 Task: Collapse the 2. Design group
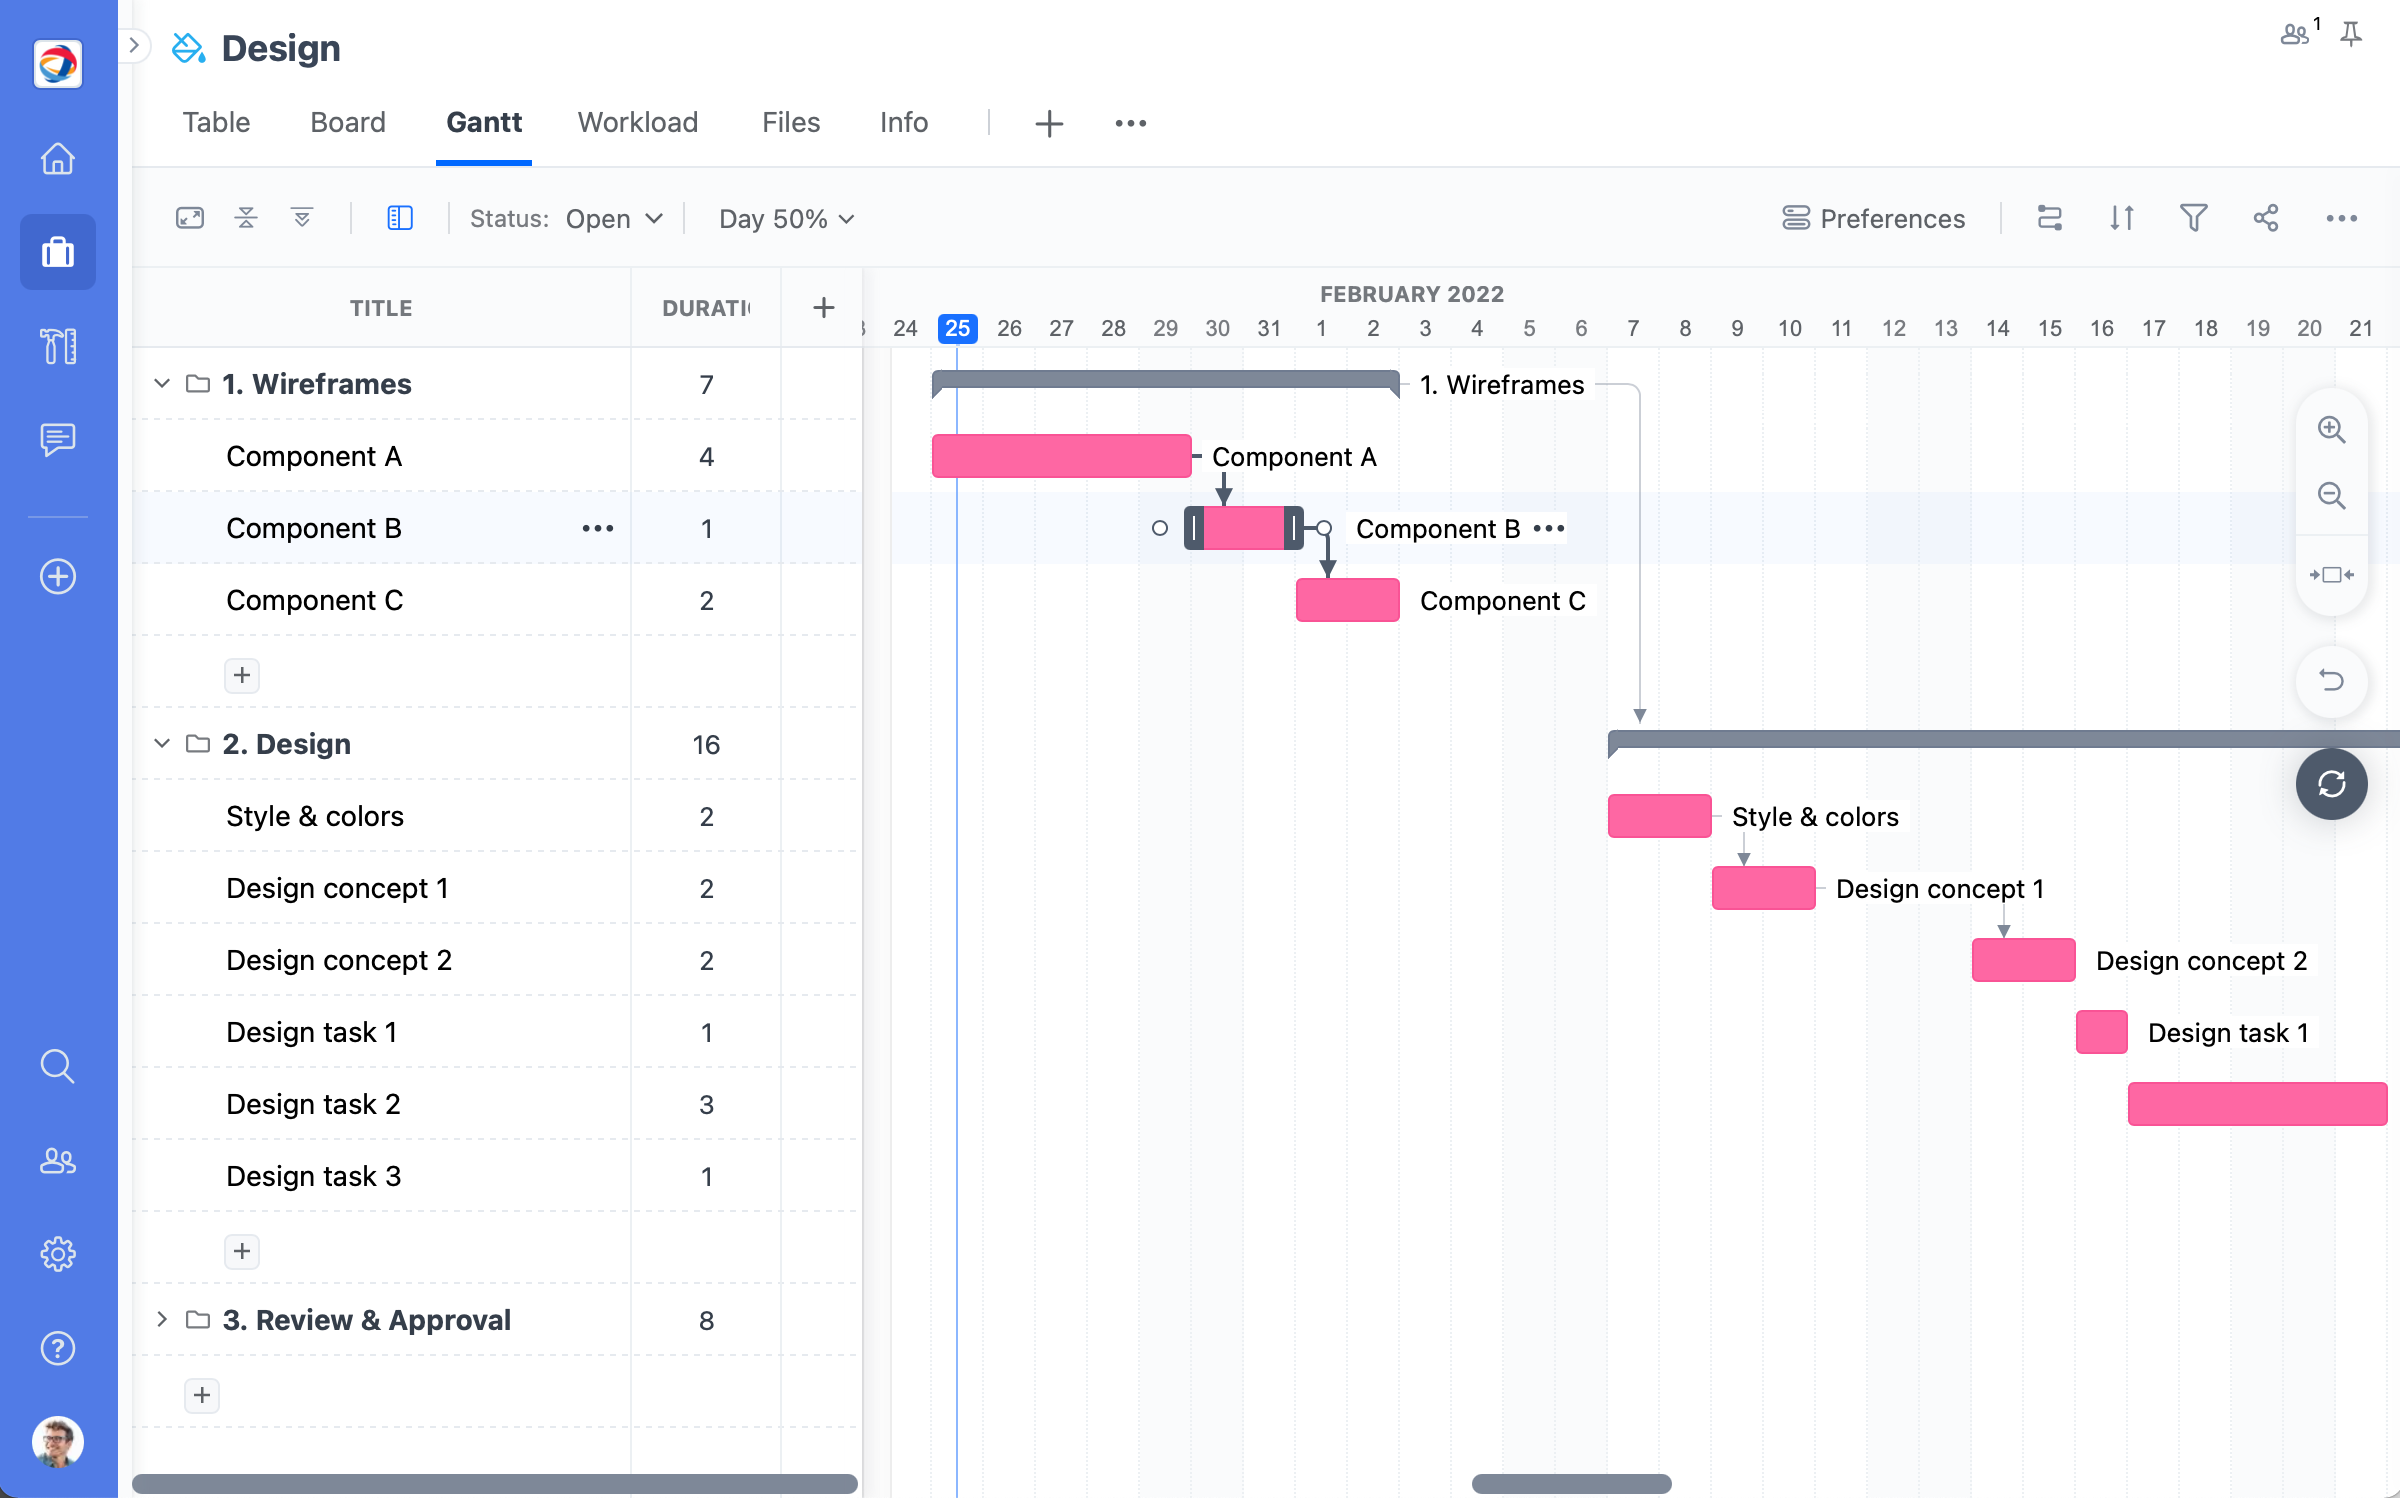pos(162,743)
